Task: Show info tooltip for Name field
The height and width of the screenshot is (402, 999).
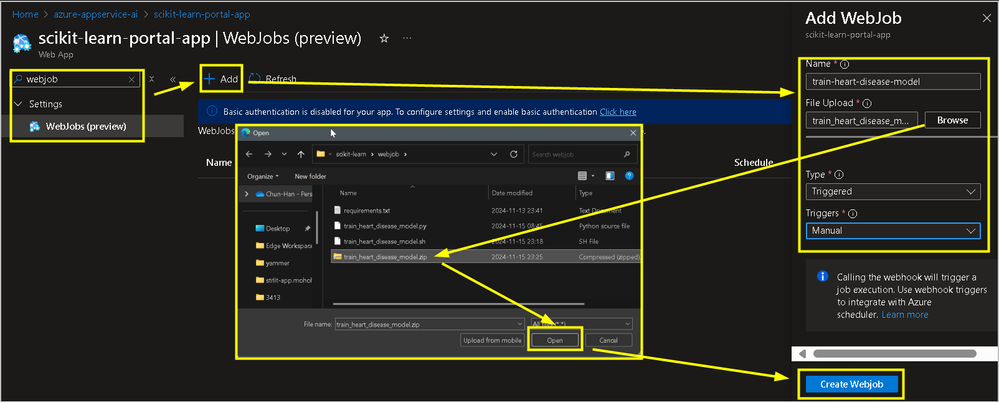Action: pos(845,64)
